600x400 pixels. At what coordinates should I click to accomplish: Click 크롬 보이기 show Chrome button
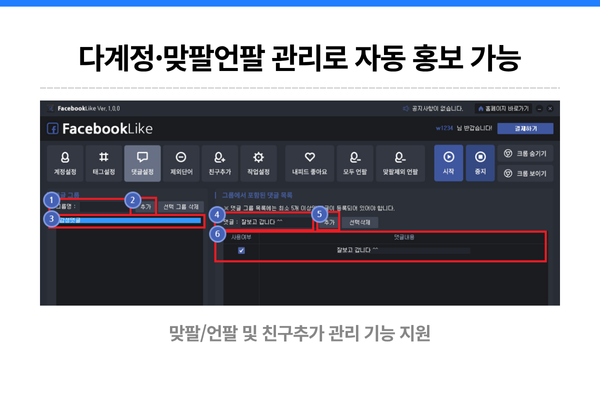525,173
